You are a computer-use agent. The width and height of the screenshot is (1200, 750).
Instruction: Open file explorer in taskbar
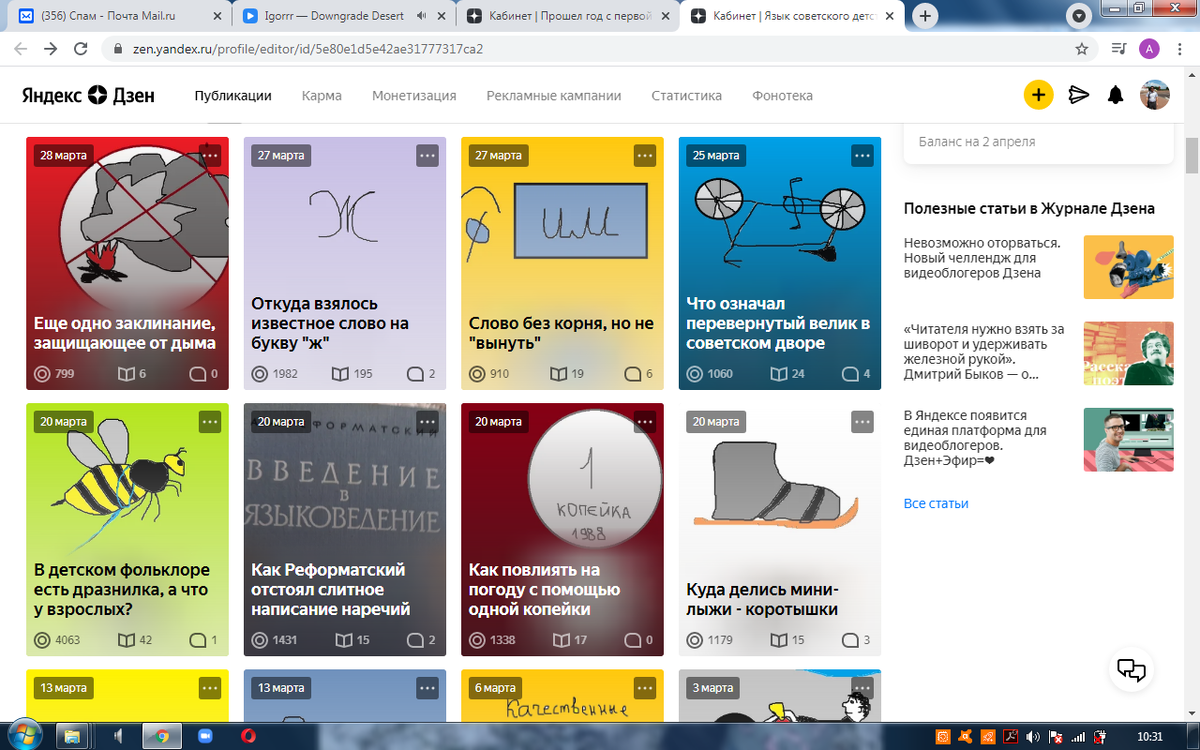(72, 736)
